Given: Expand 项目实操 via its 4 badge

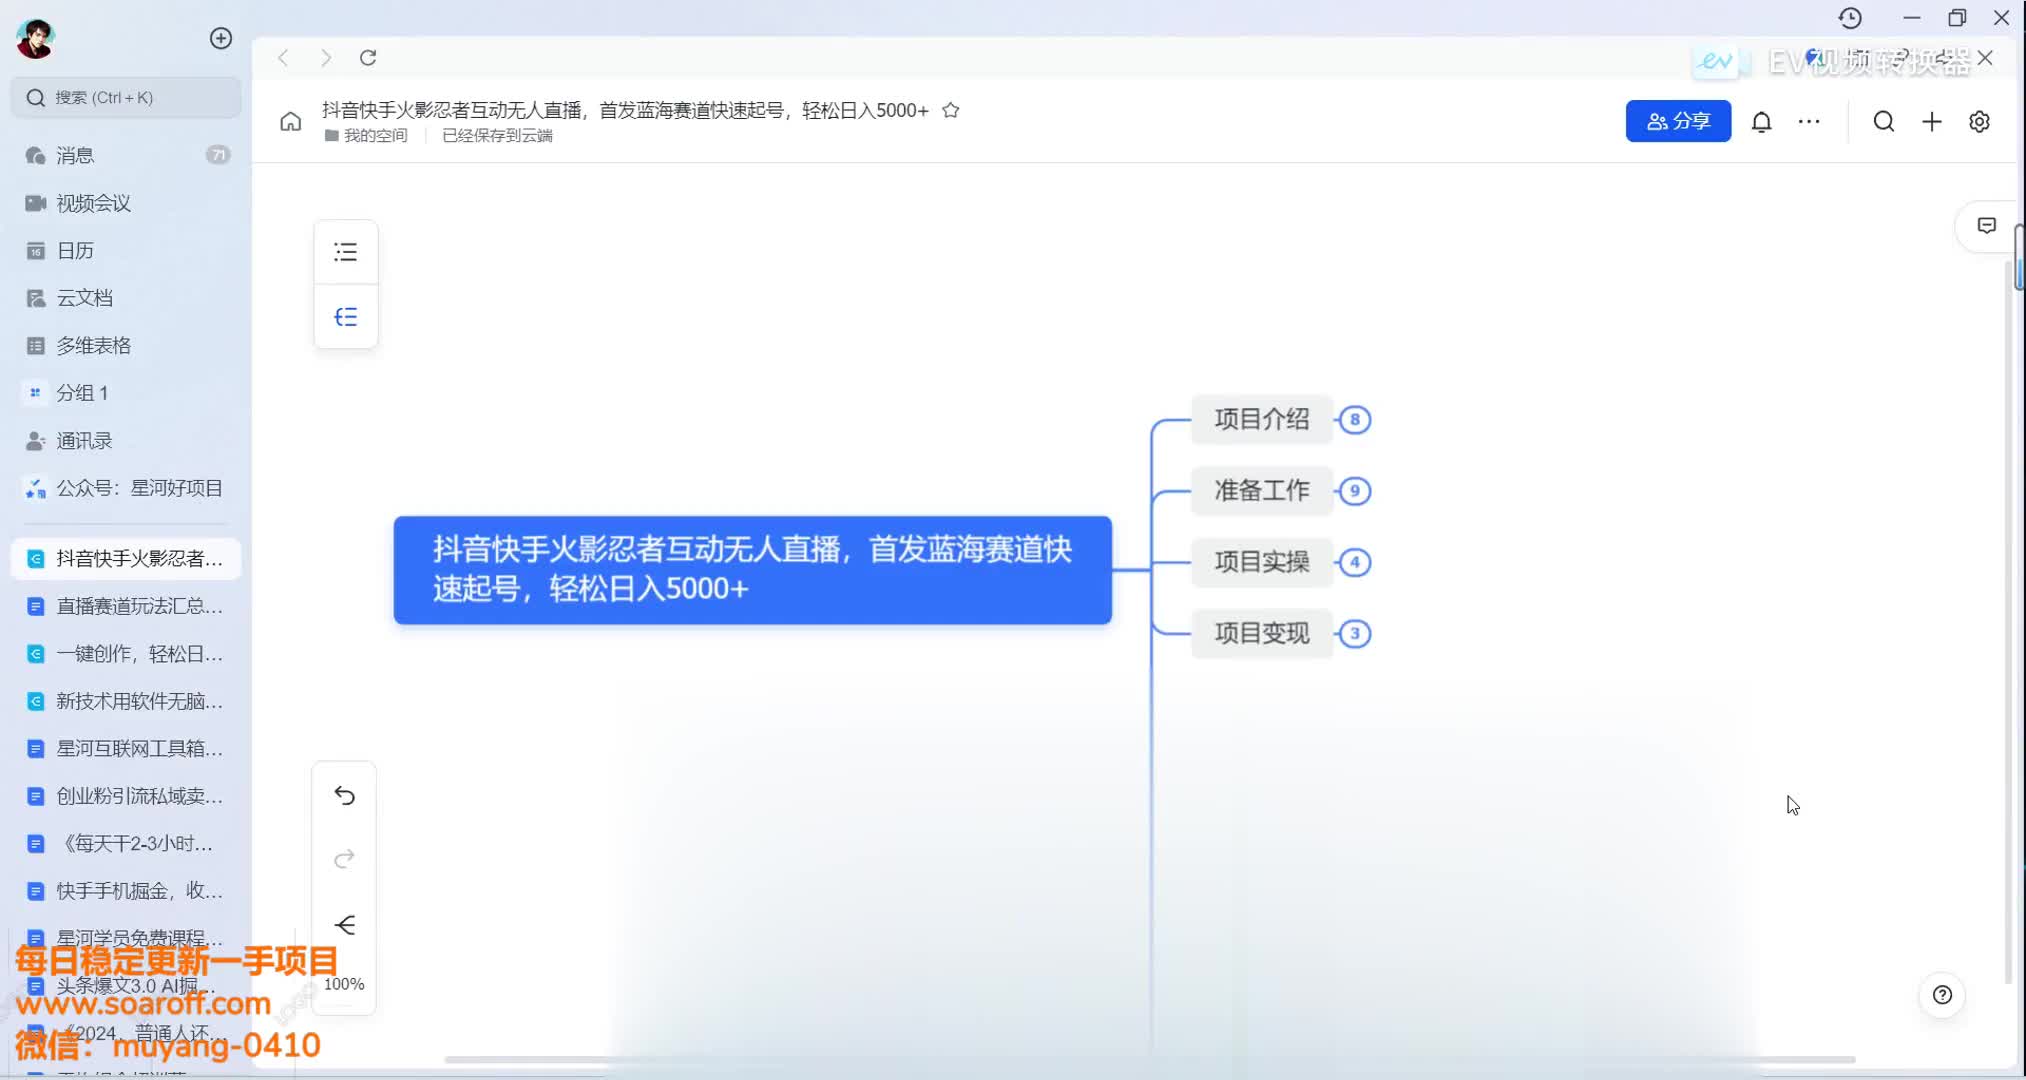Looking at the screenshot, I should 1355,562.
